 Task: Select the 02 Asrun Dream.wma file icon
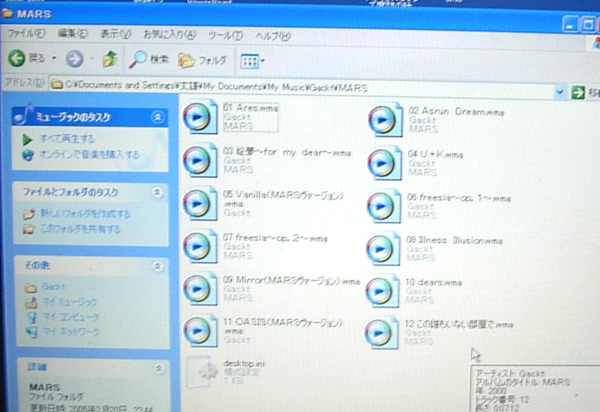(x=385, y=120)
